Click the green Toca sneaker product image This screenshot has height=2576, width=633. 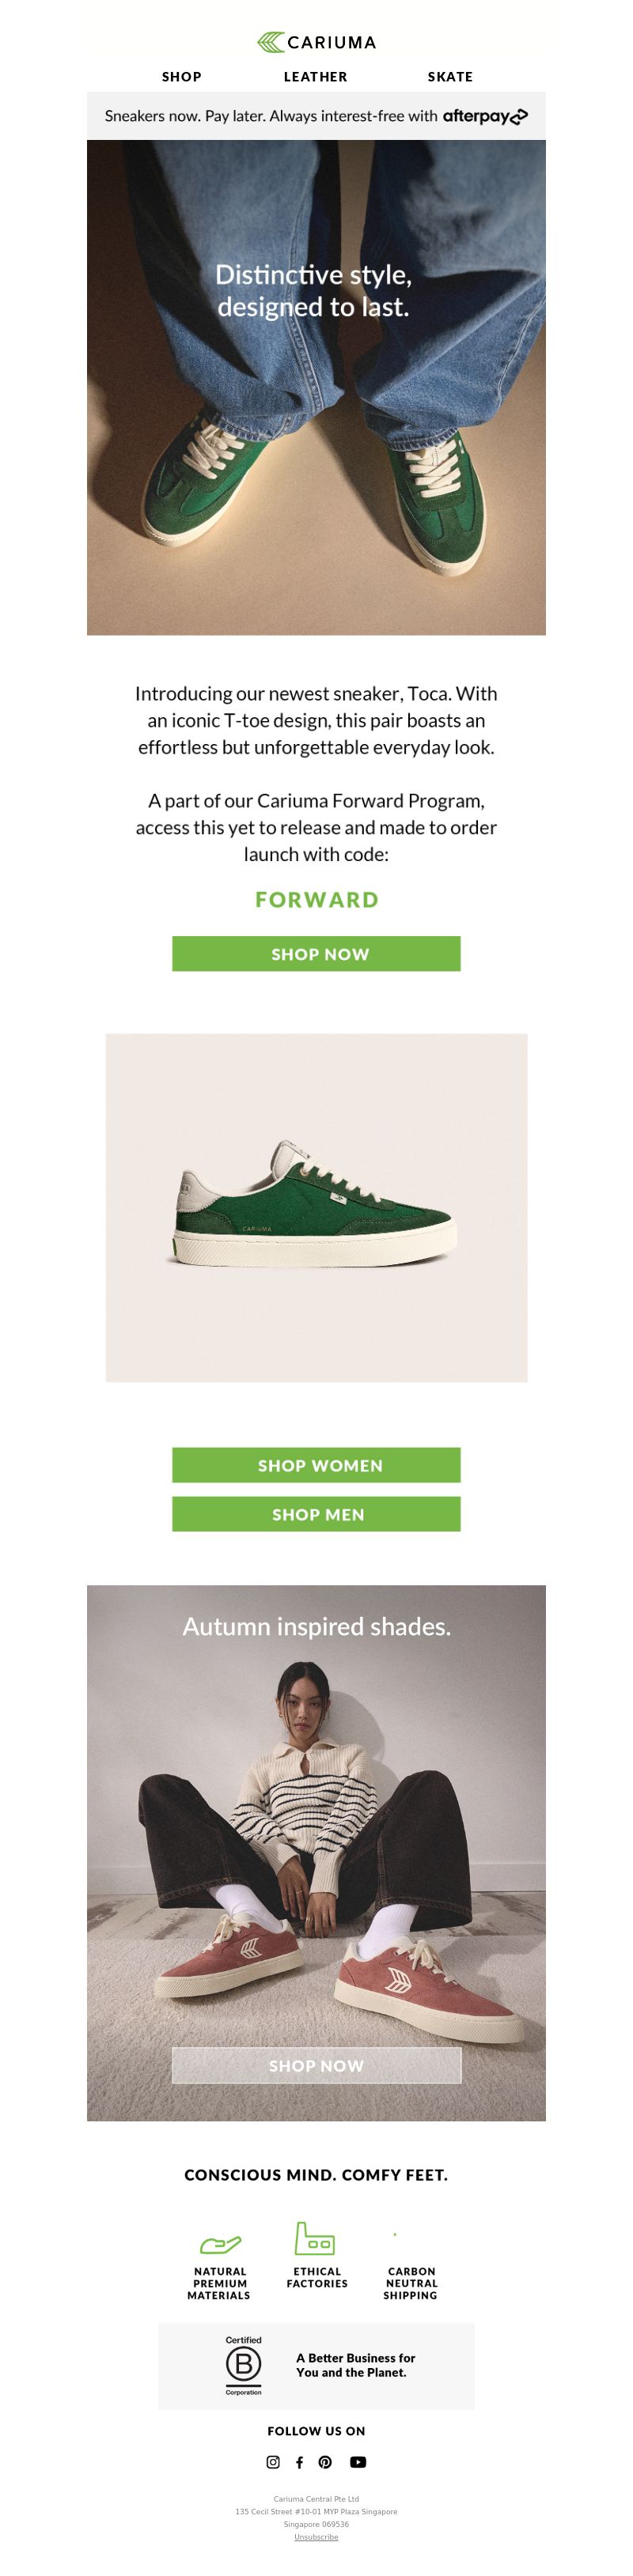click(316, 1207)
